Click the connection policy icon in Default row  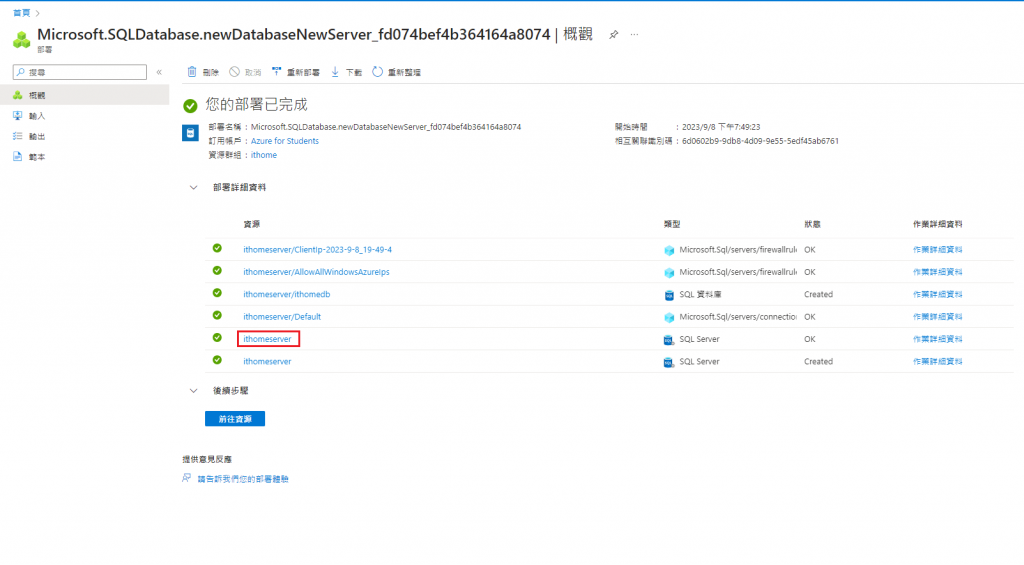669,317
